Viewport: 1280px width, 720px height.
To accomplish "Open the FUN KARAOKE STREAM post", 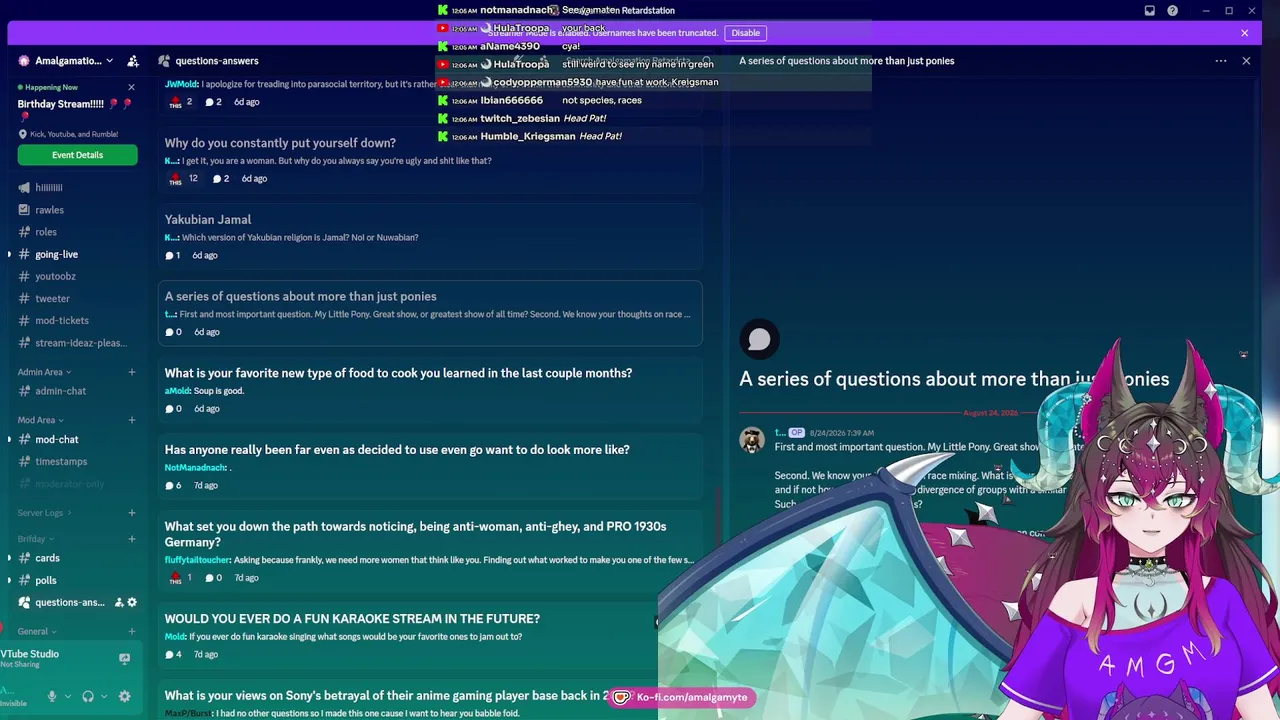I will coord(430,636).
